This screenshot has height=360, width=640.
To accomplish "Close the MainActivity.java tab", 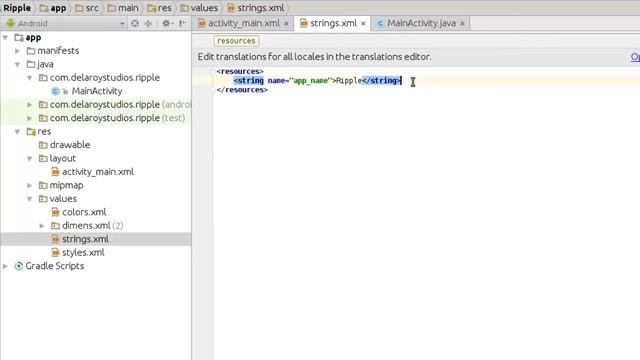I will click(x=462, y=24).
